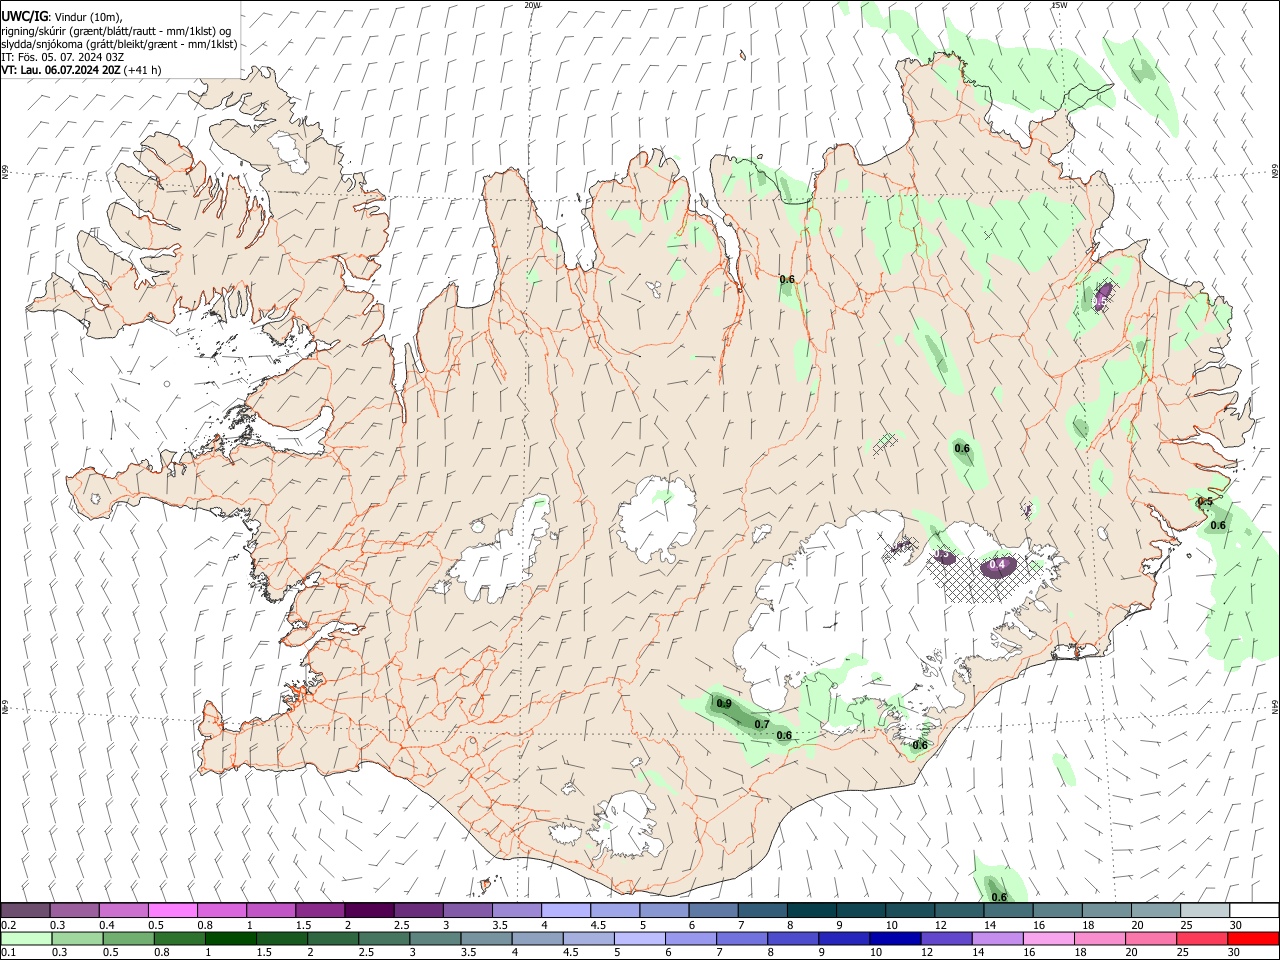Select the periwinkle swatch at 4, purple legend row
Viewport: 1280px width, 960px height.
[565, 910]
